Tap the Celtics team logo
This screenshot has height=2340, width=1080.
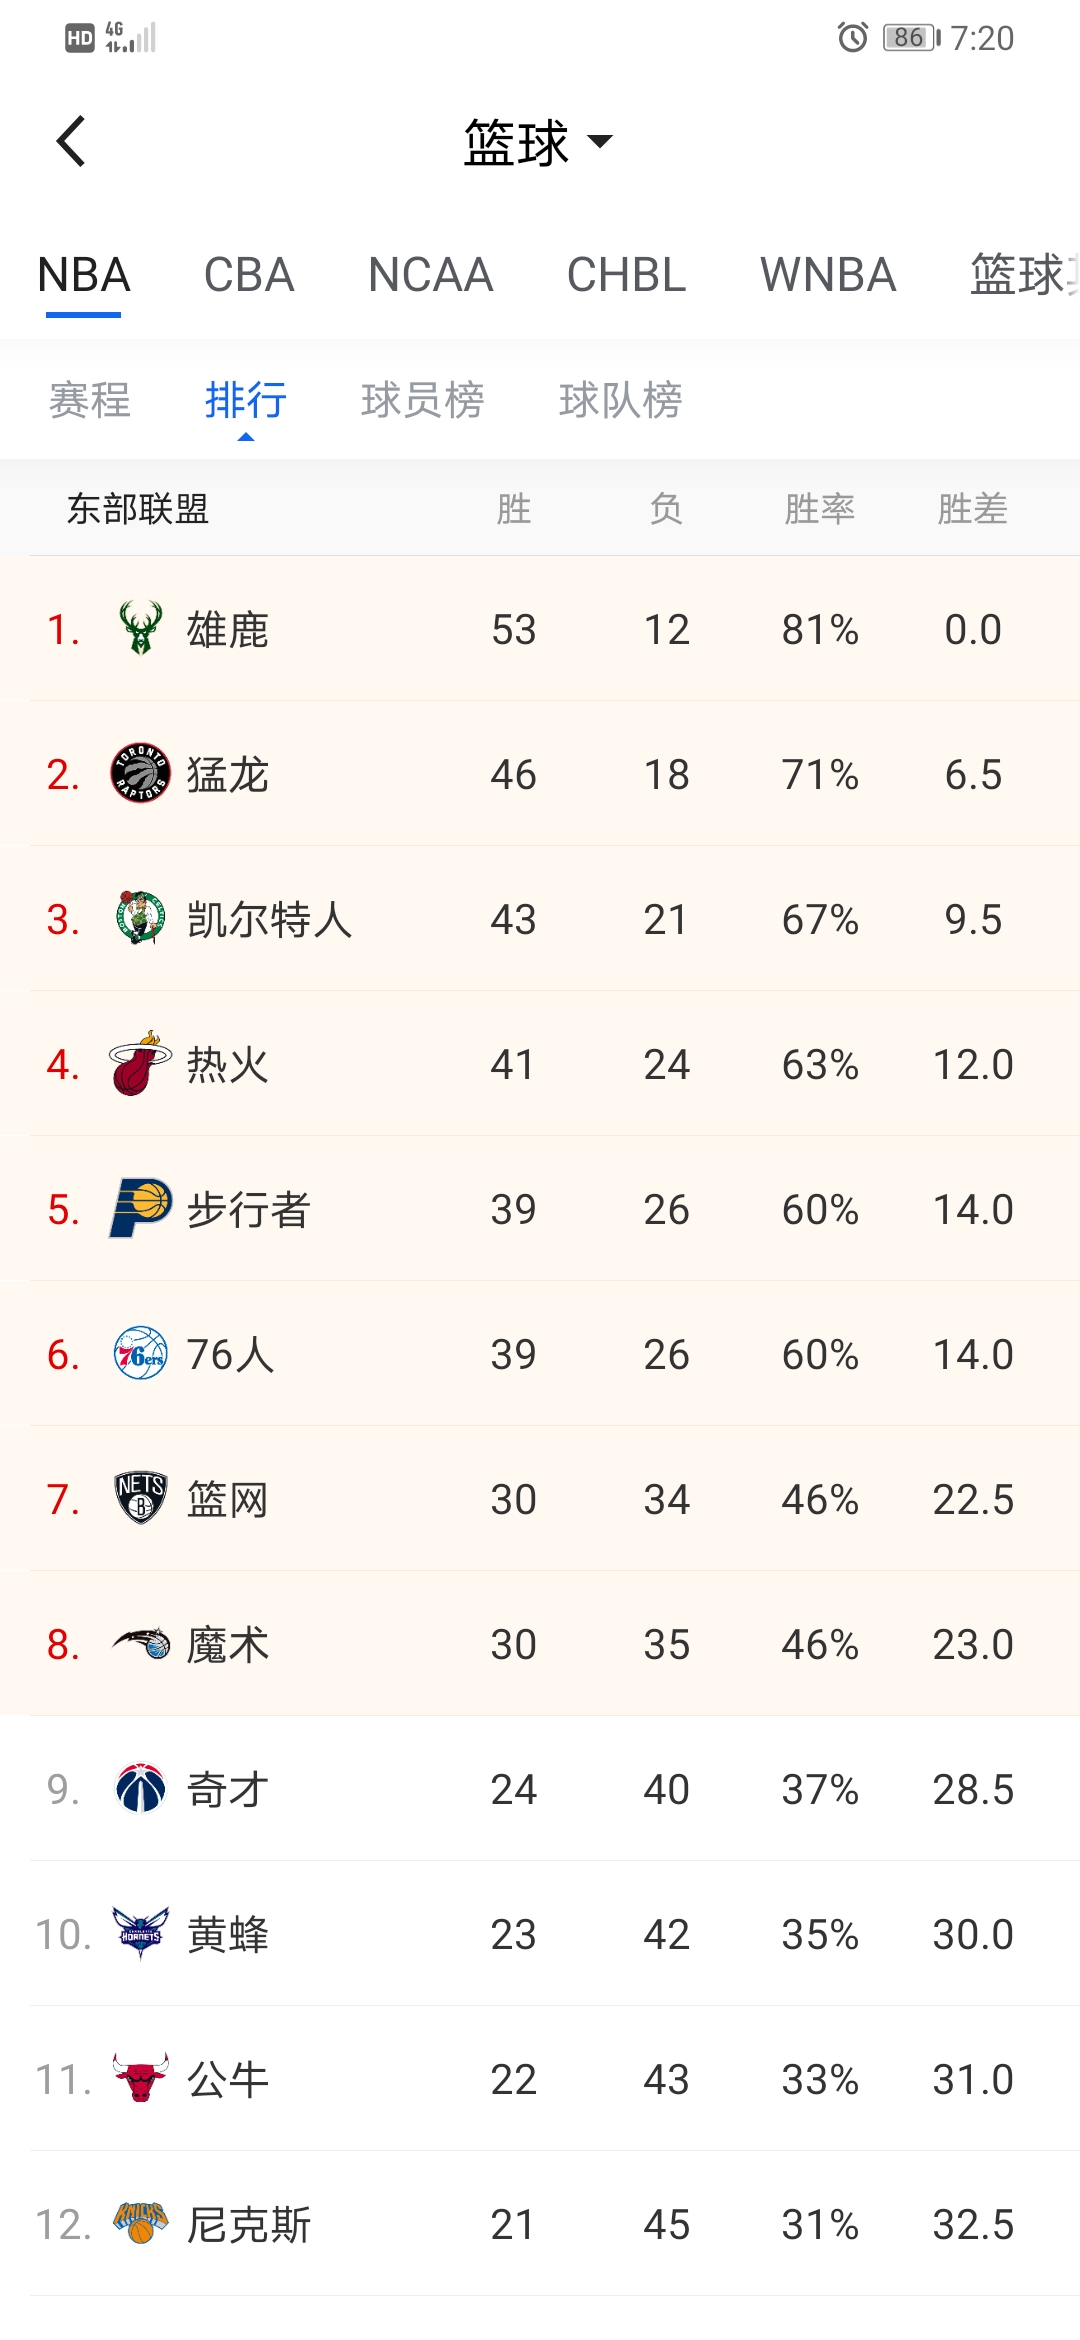[x=140, y=919]
